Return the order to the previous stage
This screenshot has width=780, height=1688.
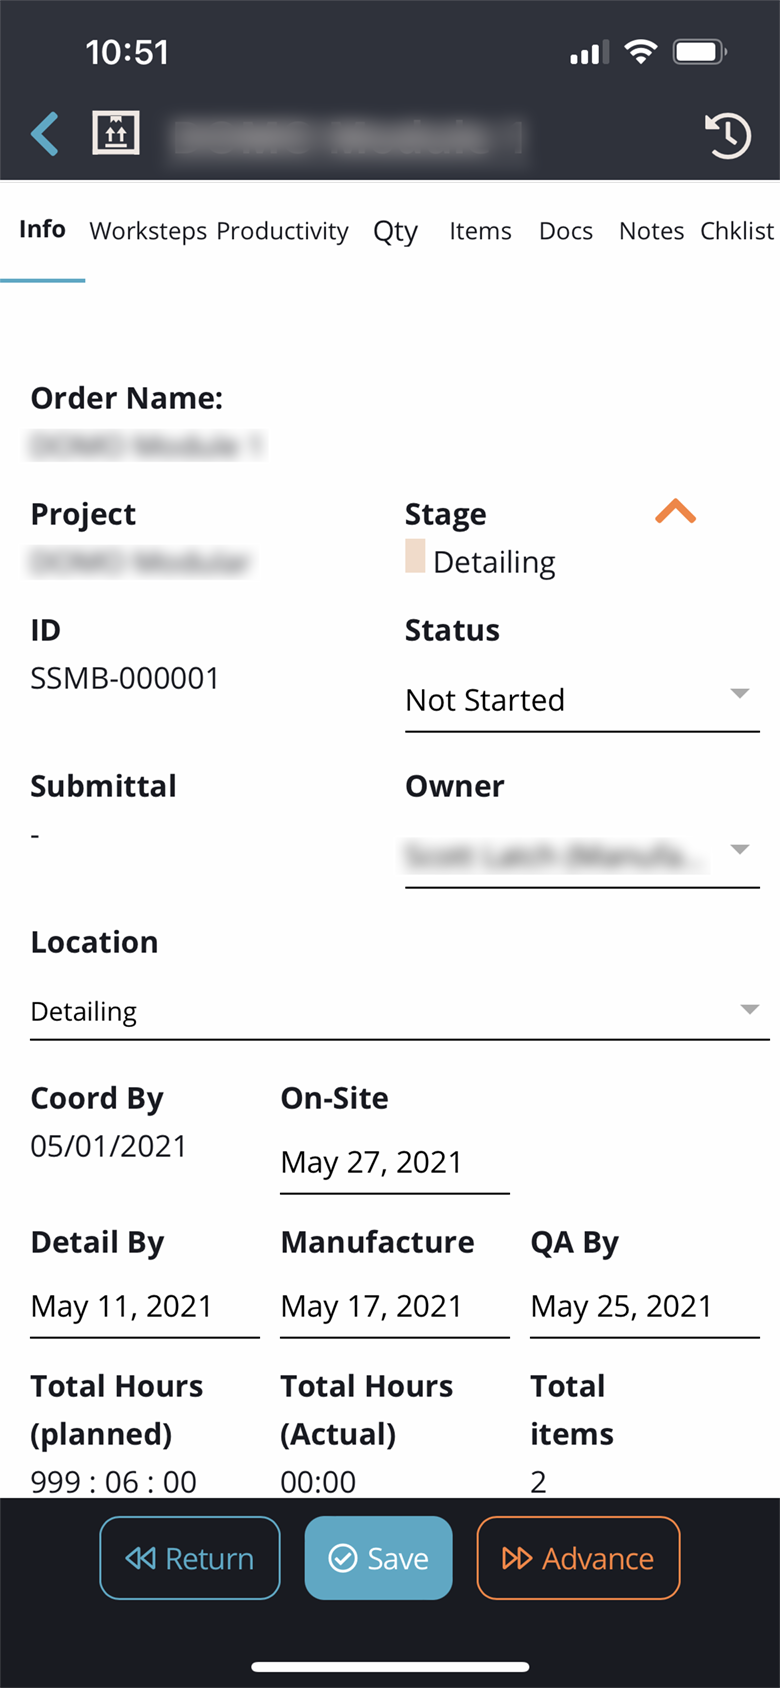[189, 1557]
